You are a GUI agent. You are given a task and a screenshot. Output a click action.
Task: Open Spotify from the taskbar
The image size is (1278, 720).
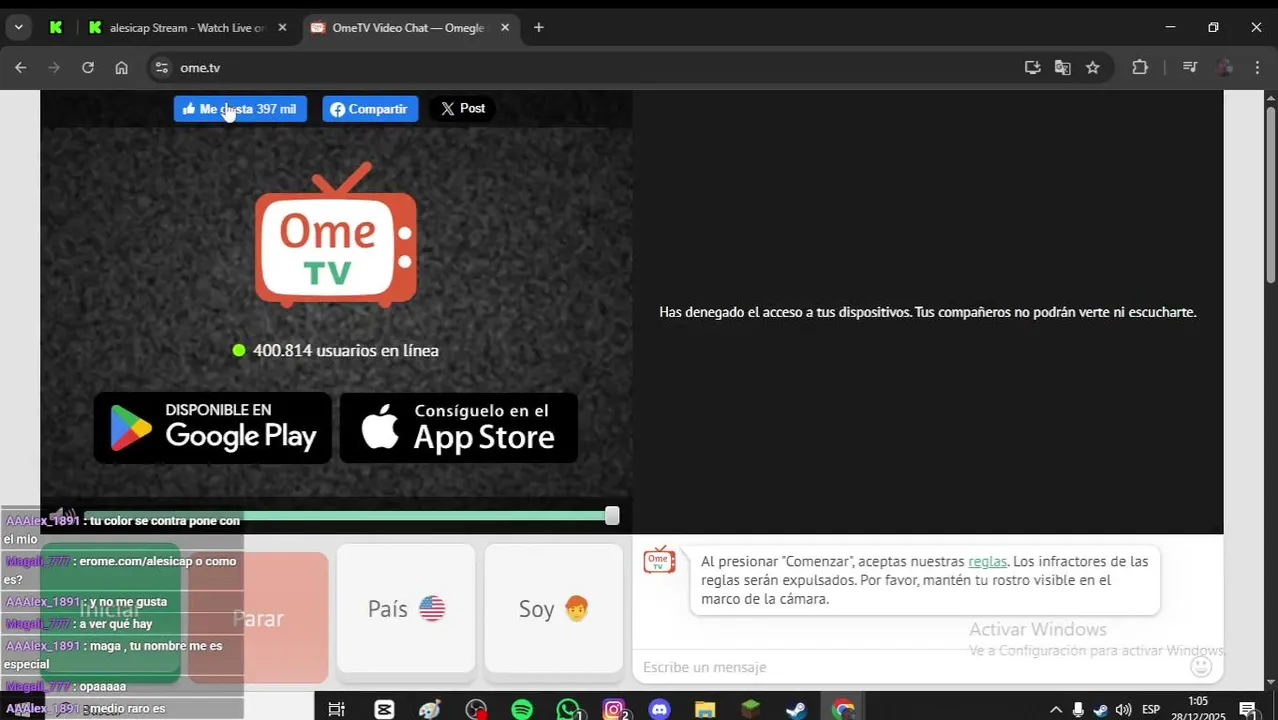click(522, 709)
